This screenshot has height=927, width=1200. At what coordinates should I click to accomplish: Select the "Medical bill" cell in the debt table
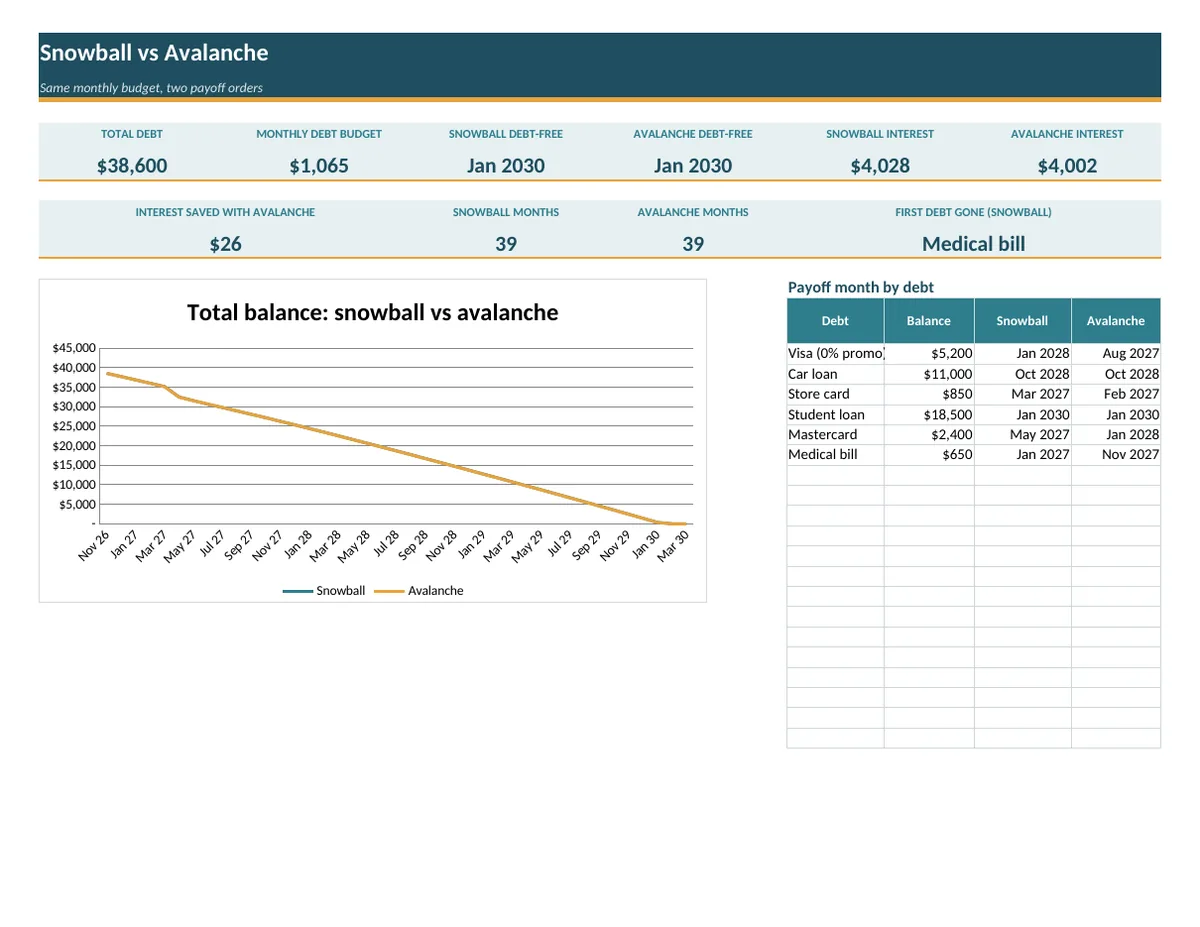tap(835, 454)
